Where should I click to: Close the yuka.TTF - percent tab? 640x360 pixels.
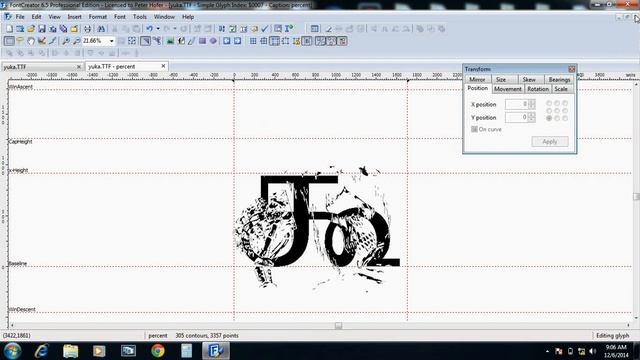[x=163, y=66]
